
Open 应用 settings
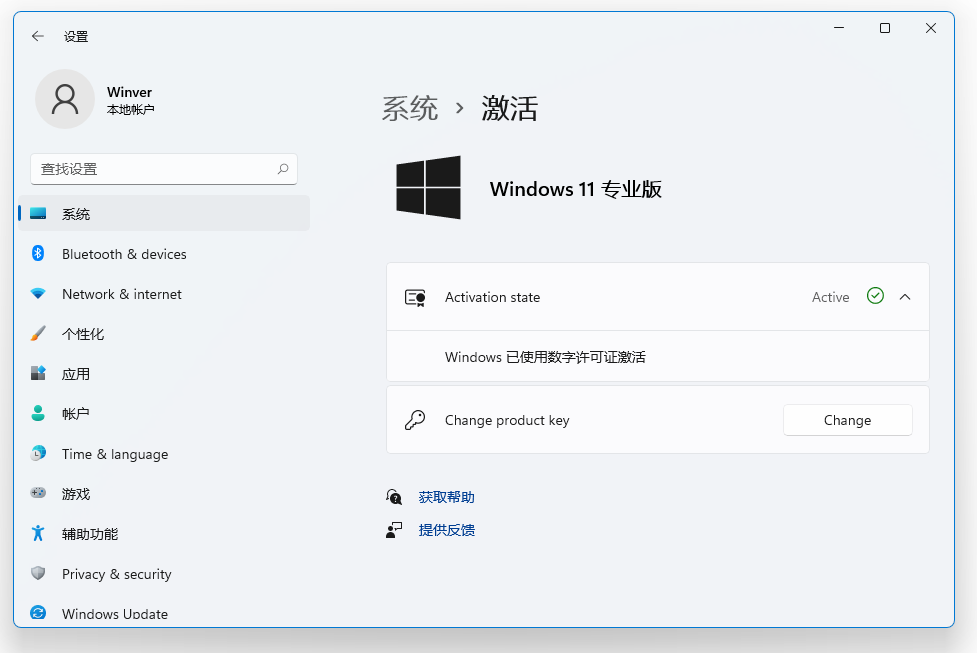pos(164,373)
